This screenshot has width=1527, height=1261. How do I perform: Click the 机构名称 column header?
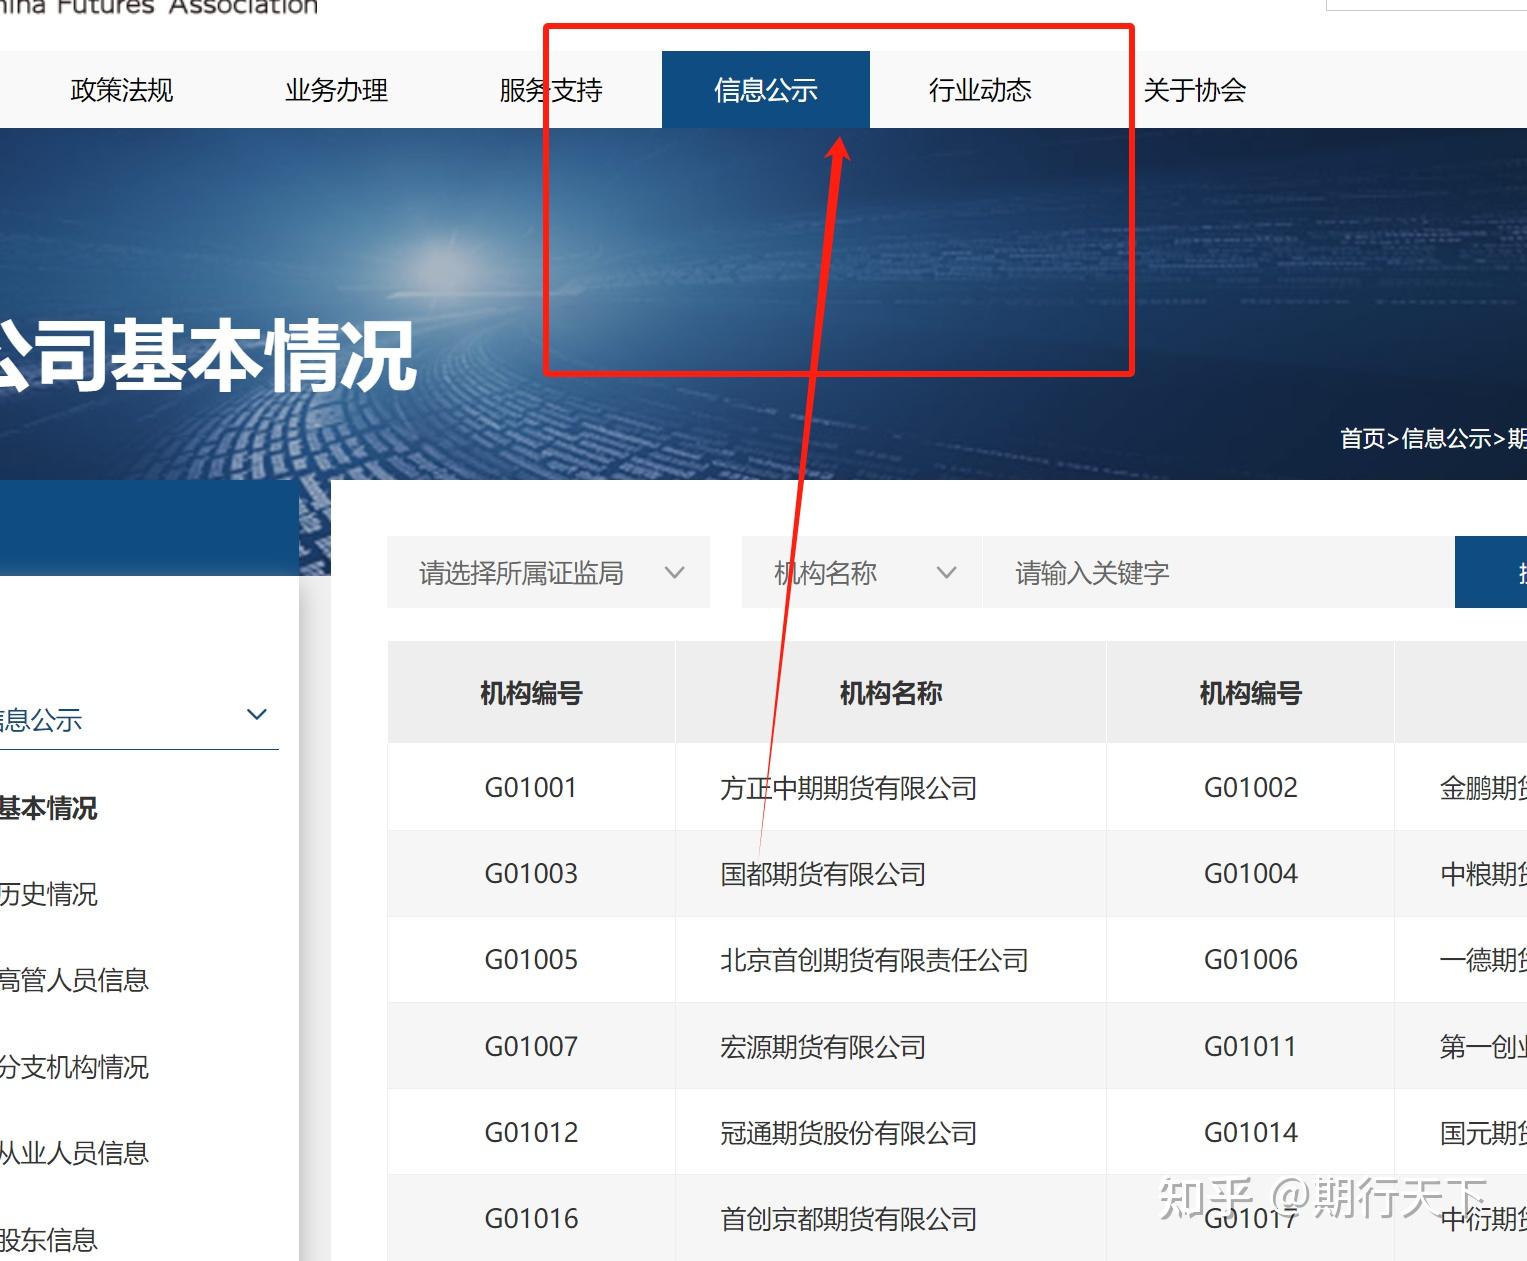891,693
